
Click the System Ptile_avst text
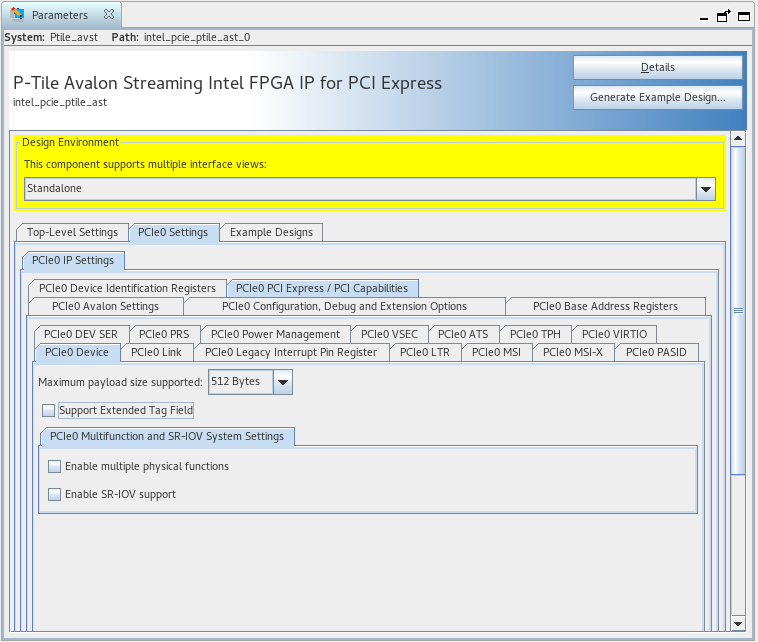[x=51, y=37]
